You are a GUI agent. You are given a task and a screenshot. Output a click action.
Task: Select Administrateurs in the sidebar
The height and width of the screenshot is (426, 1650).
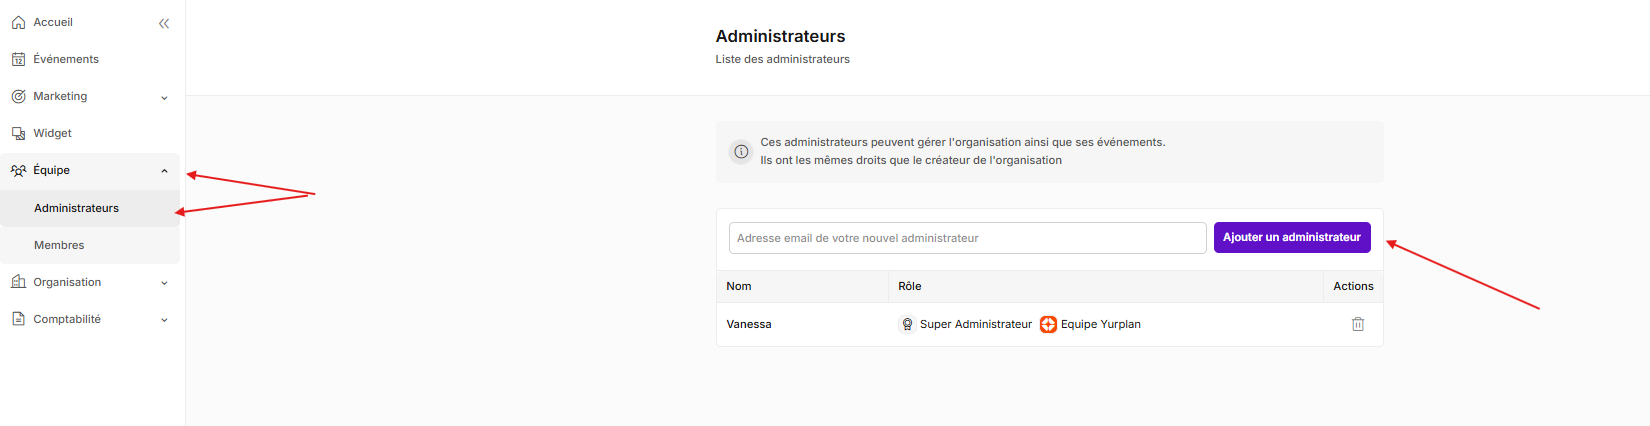76,208
